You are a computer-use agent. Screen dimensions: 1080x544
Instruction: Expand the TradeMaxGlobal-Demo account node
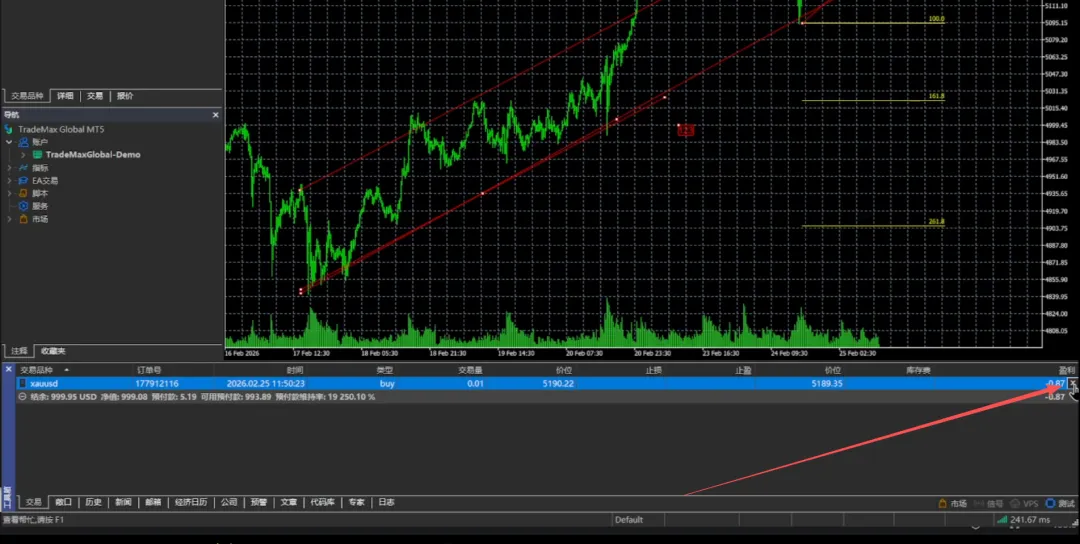23,155
